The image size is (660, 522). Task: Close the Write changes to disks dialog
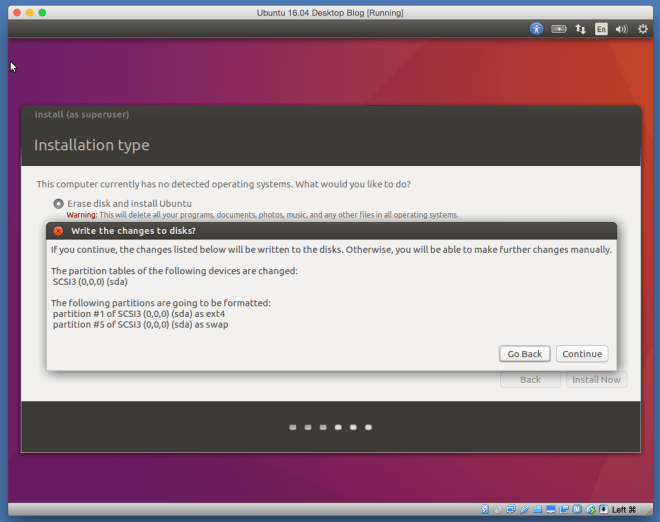click(58, 231)
